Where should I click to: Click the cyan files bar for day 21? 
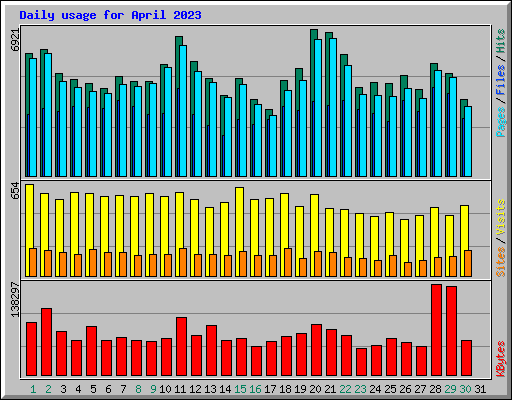(x=333, y=107)
